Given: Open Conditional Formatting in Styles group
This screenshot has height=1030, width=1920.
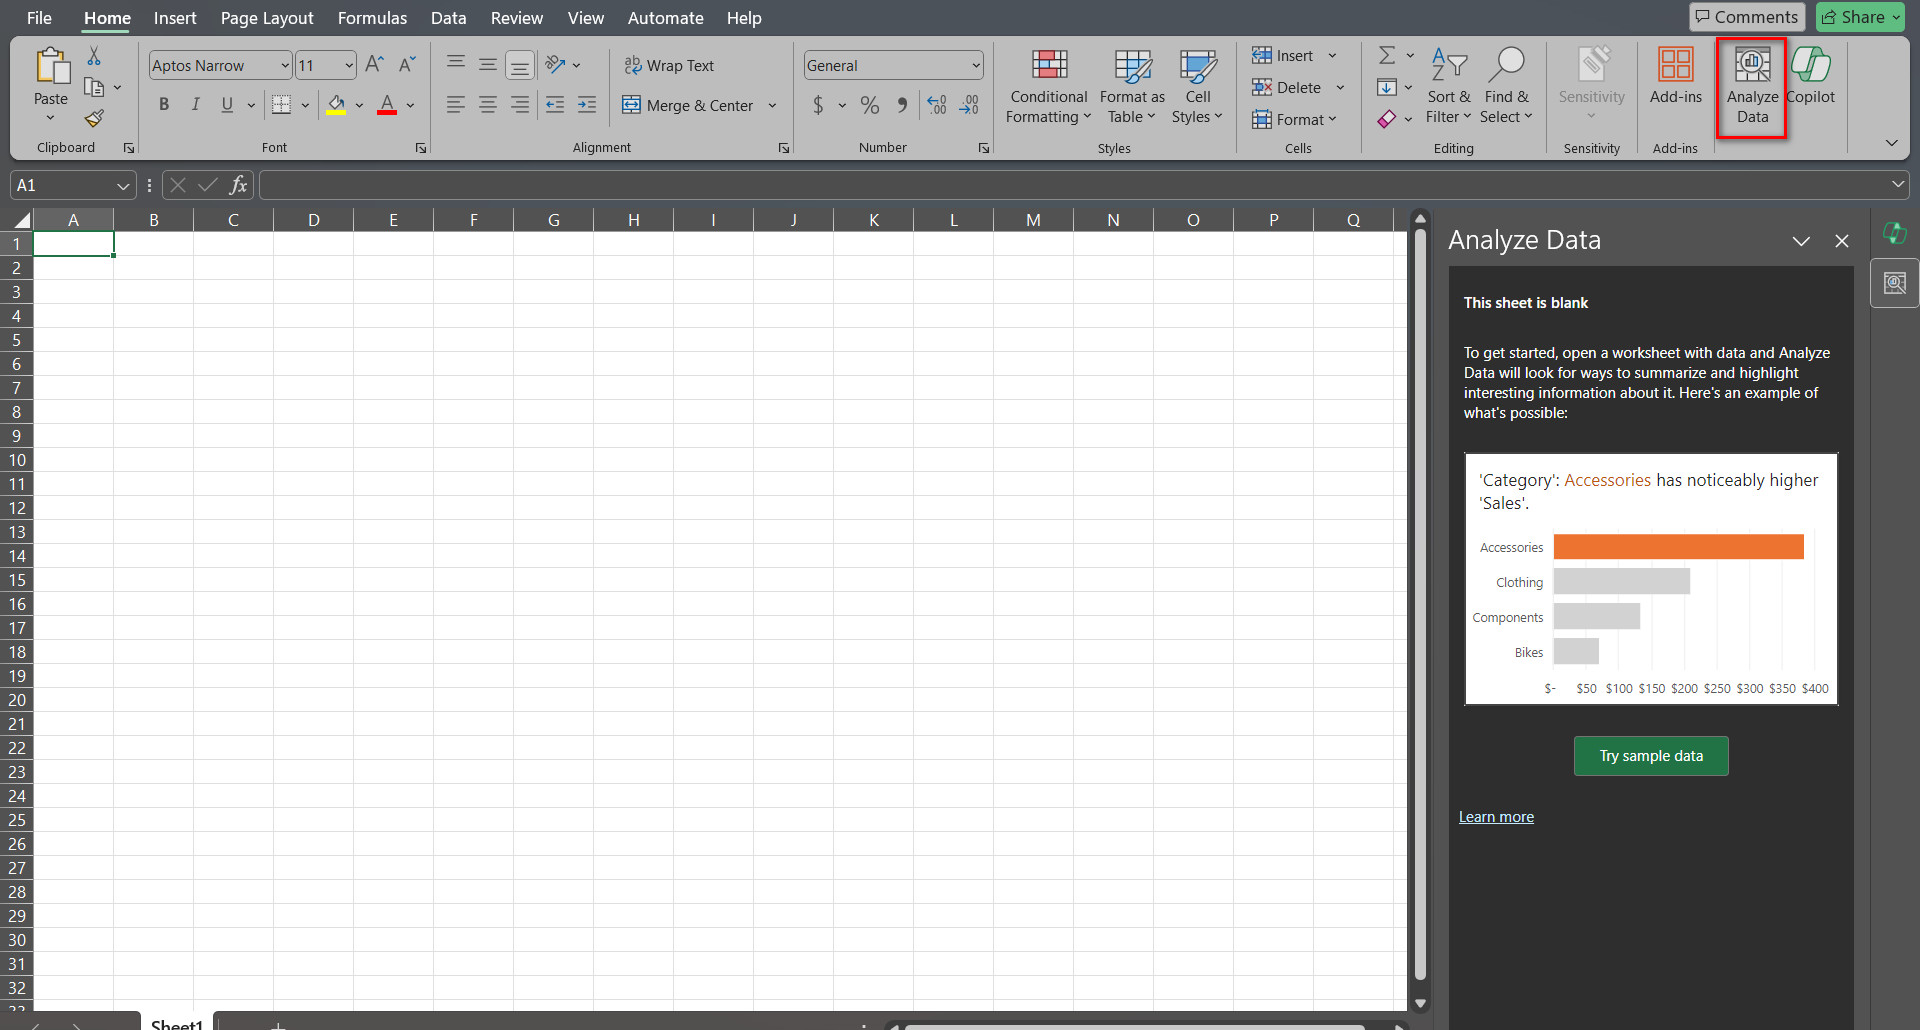Looking at the screenshot, I should (1048, 87).
